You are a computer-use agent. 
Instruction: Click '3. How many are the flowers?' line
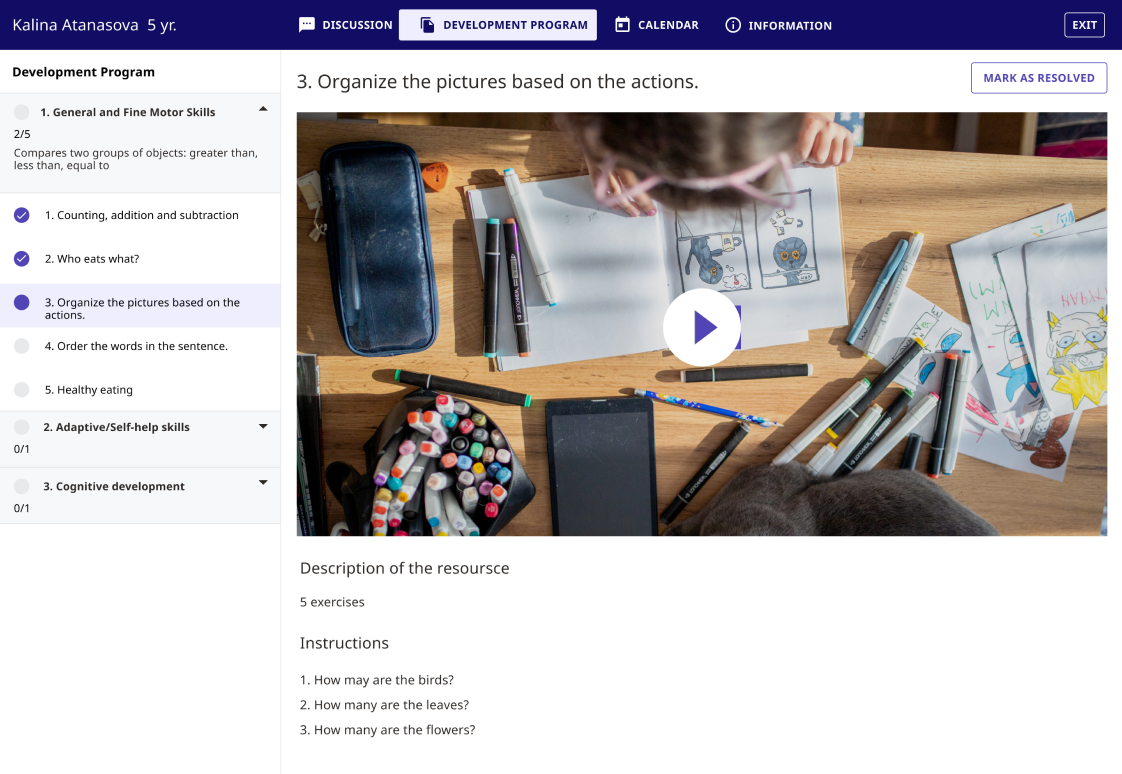click(x=387, y=730)
